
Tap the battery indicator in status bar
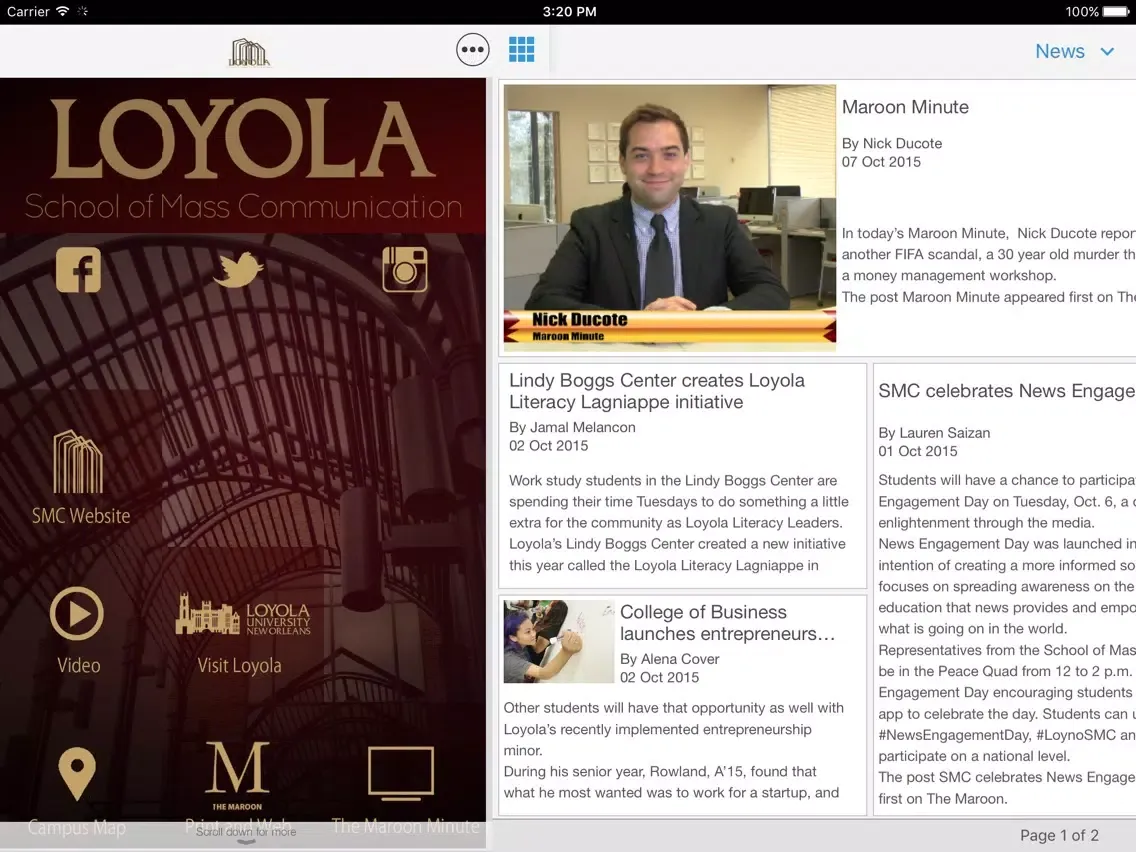click(1114, 12)
